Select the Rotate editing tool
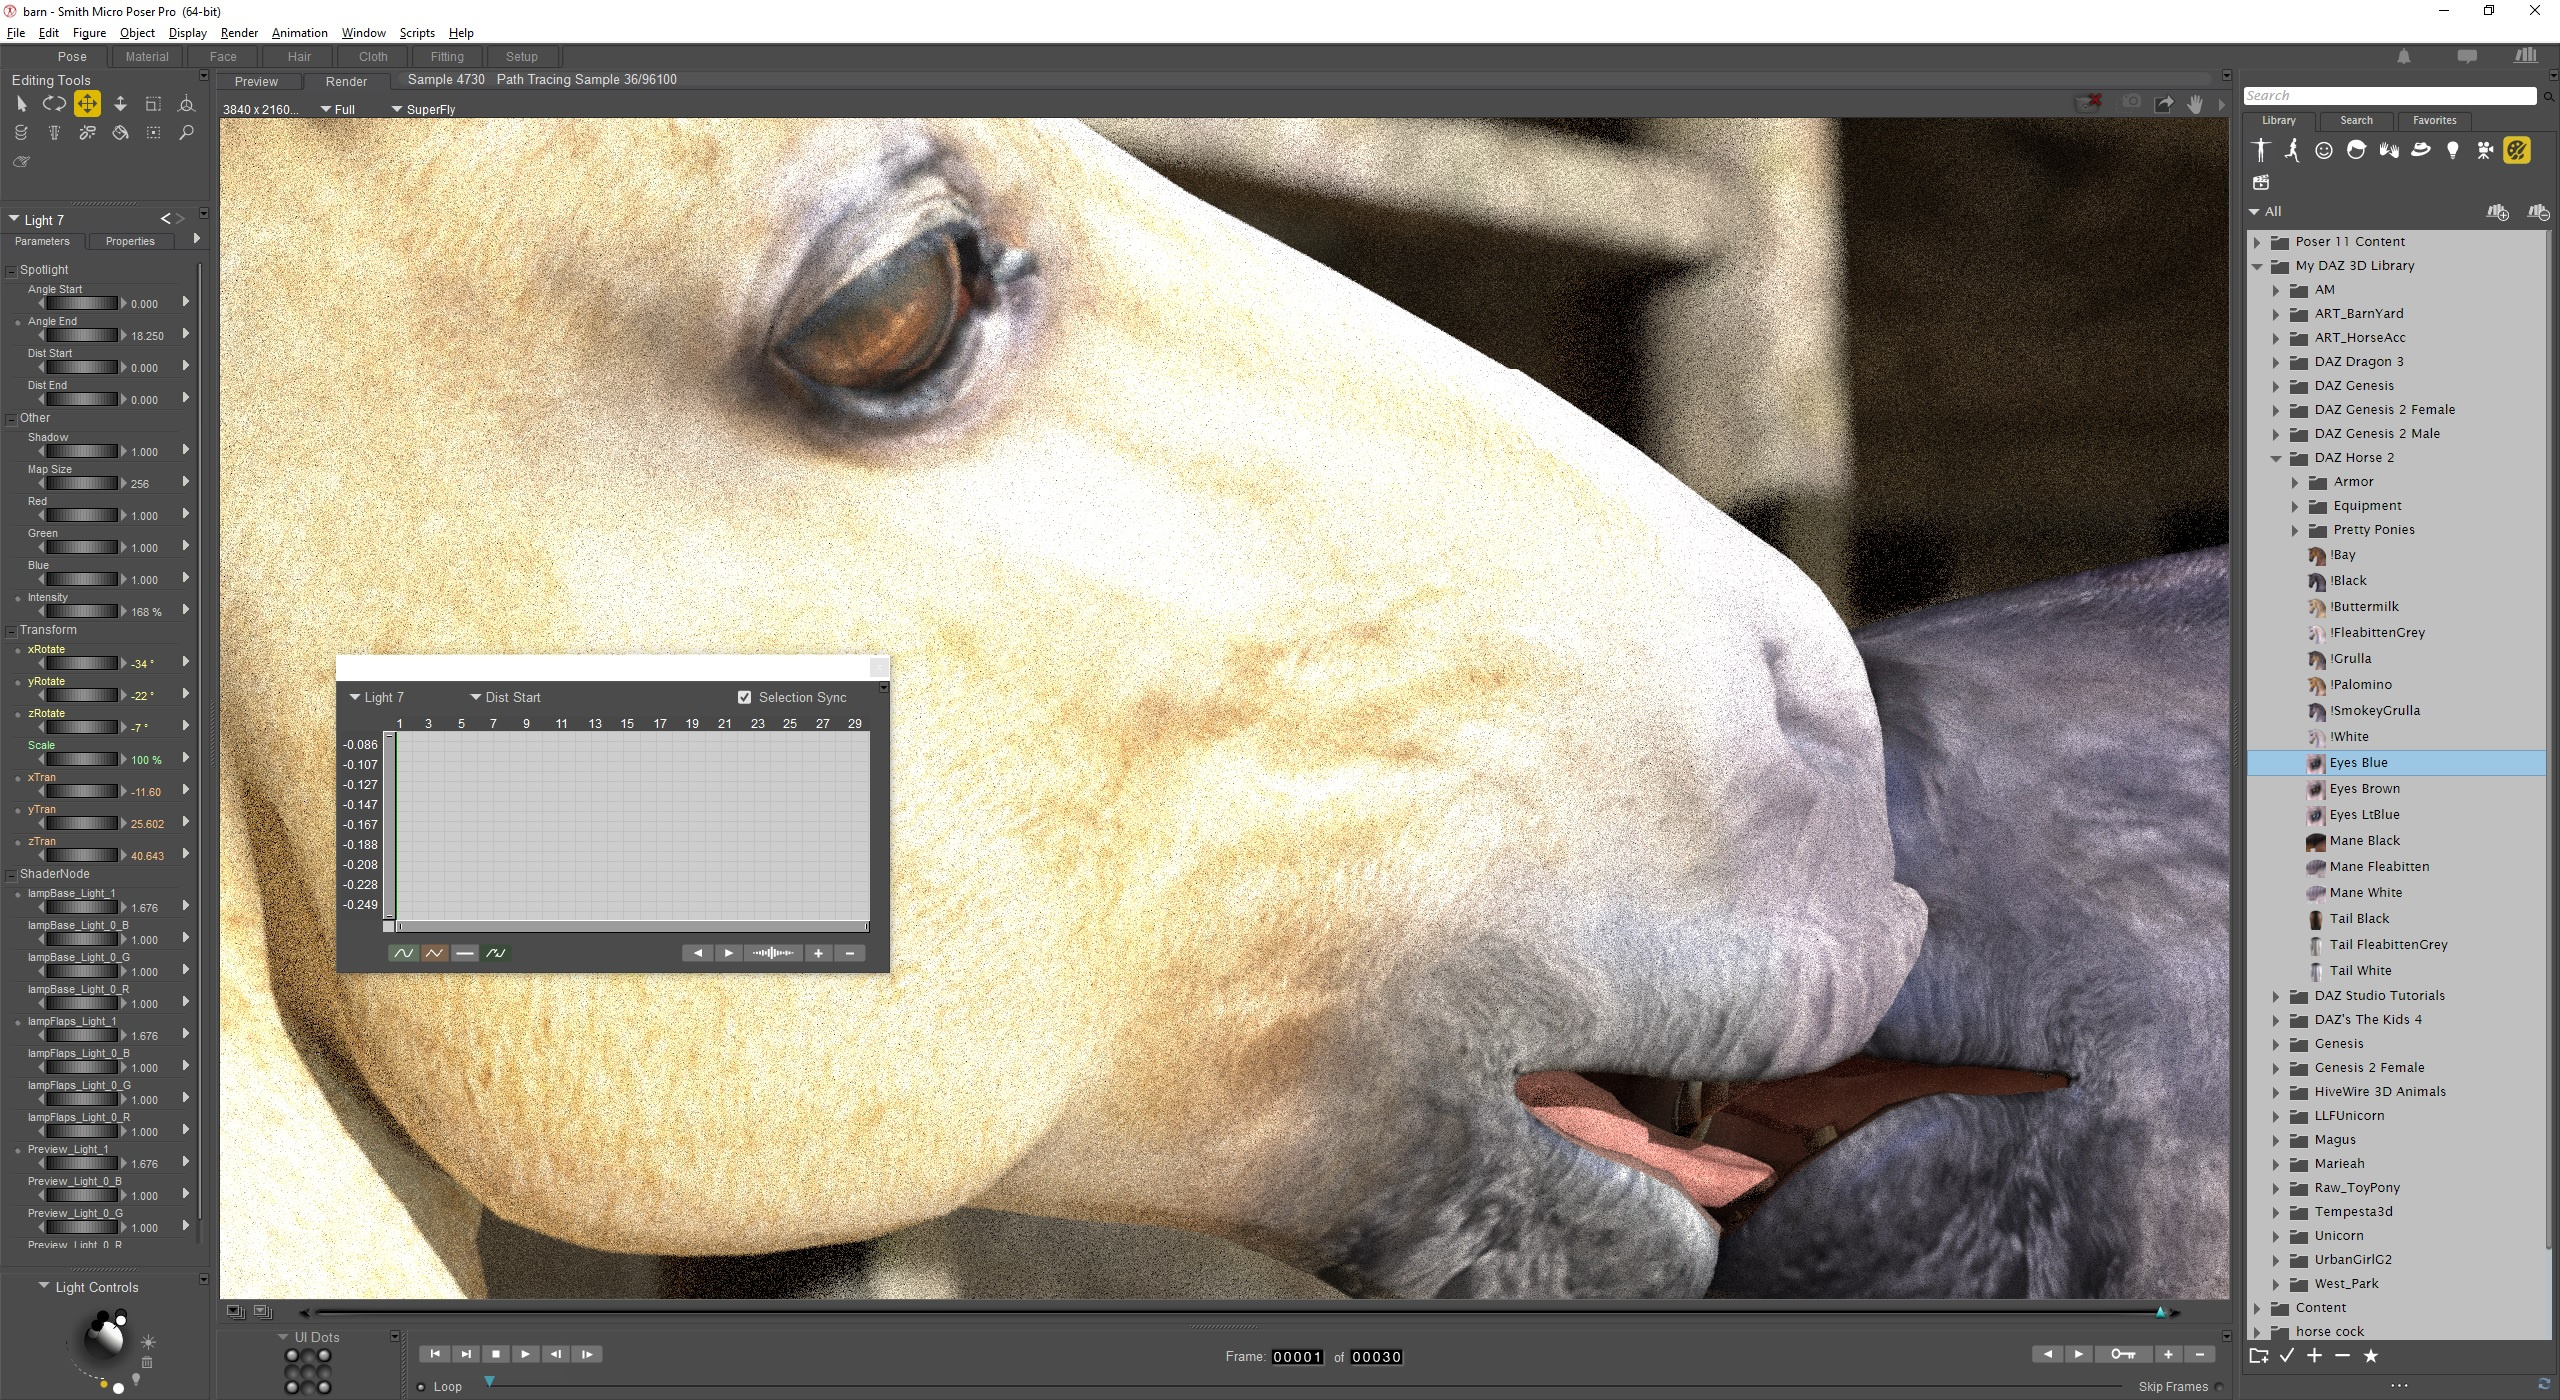2560x1400 pixels. 54,104
